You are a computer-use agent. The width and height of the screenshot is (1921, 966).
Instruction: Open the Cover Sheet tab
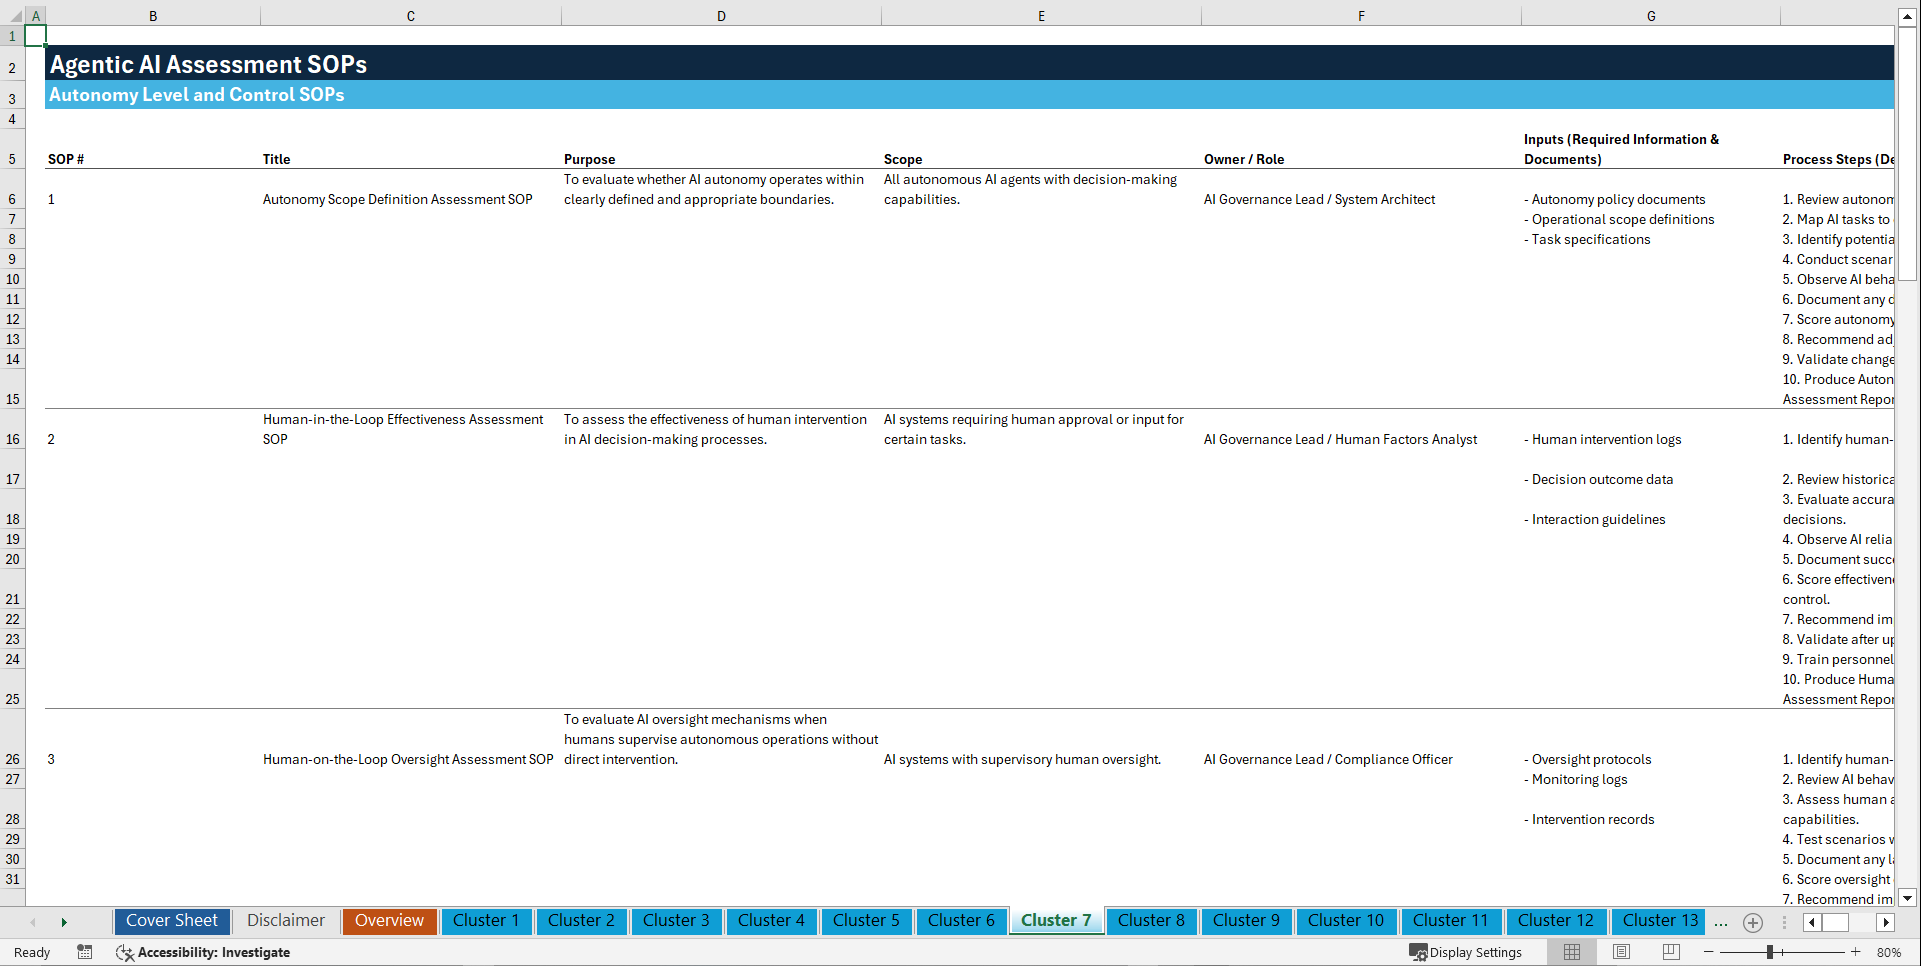pyautogui.click(x=171, y=921)
